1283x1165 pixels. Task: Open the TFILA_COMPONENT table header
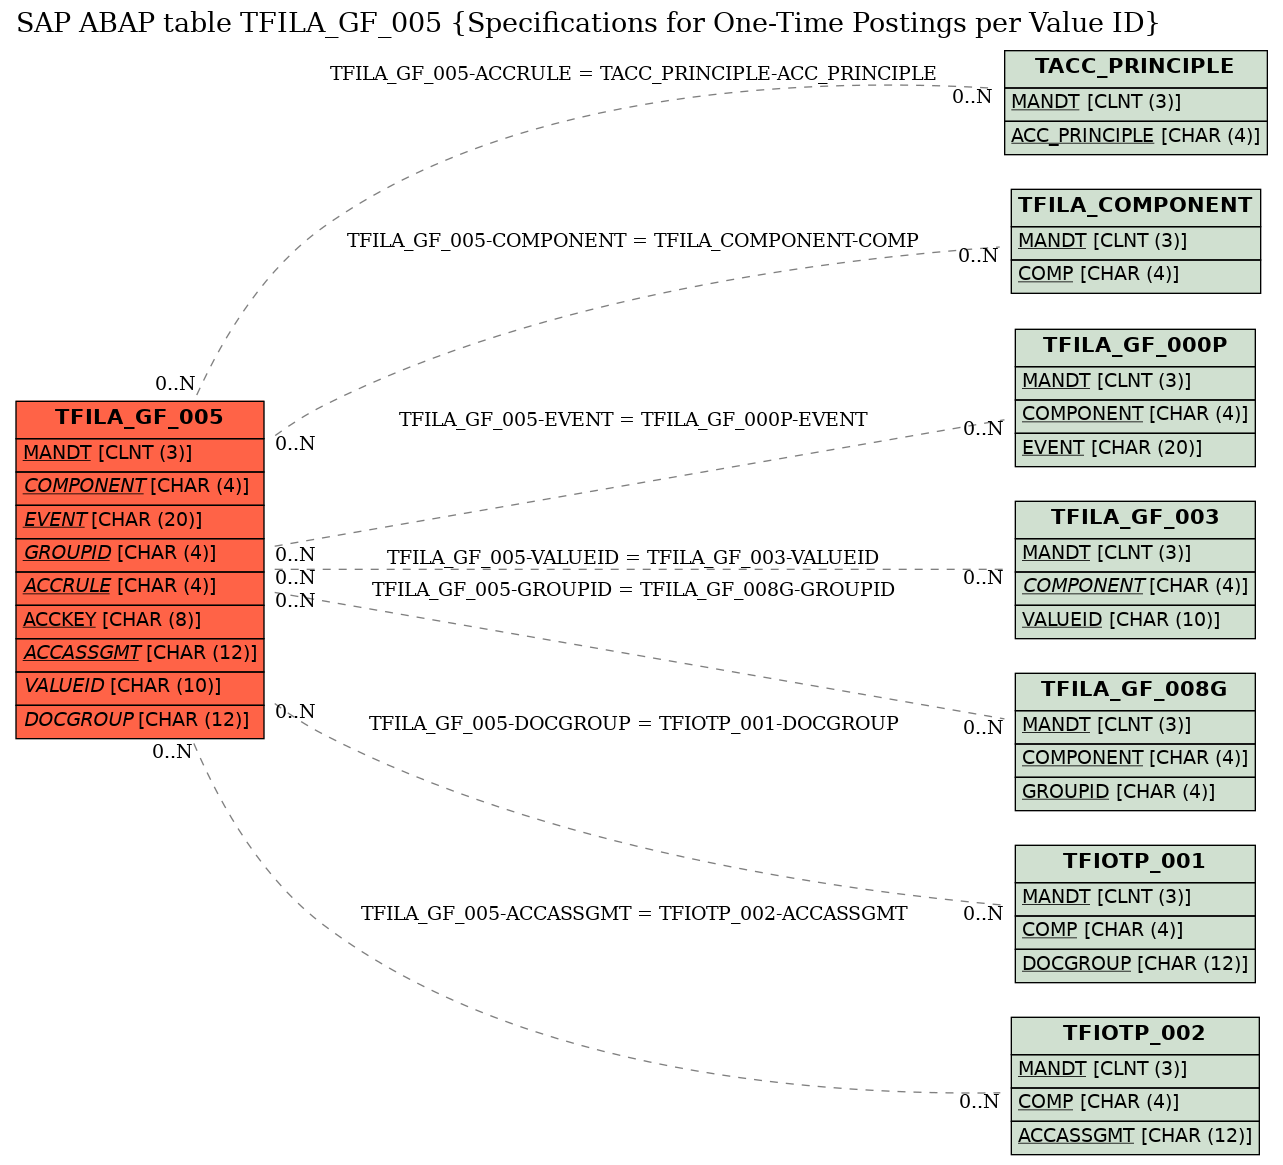[x=1135, y=207]
